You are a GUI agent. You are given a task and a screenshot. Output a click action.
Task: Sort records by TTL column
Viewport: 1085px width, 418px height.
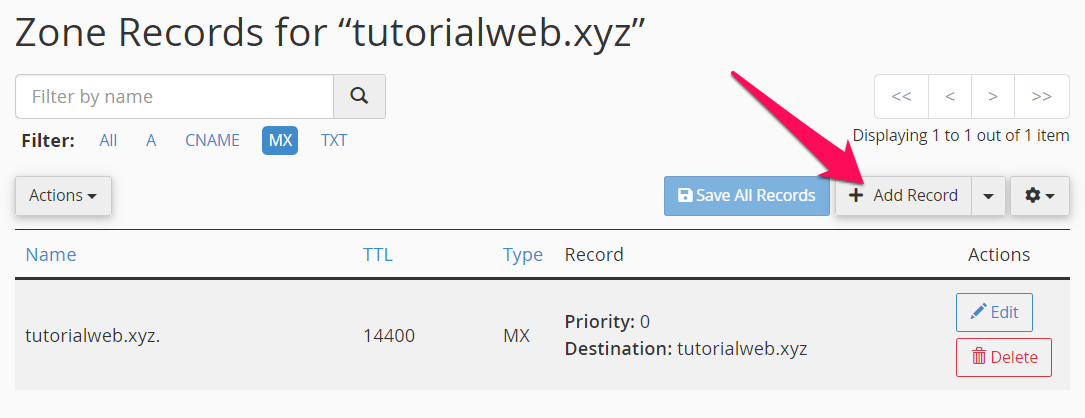point(378,255)
